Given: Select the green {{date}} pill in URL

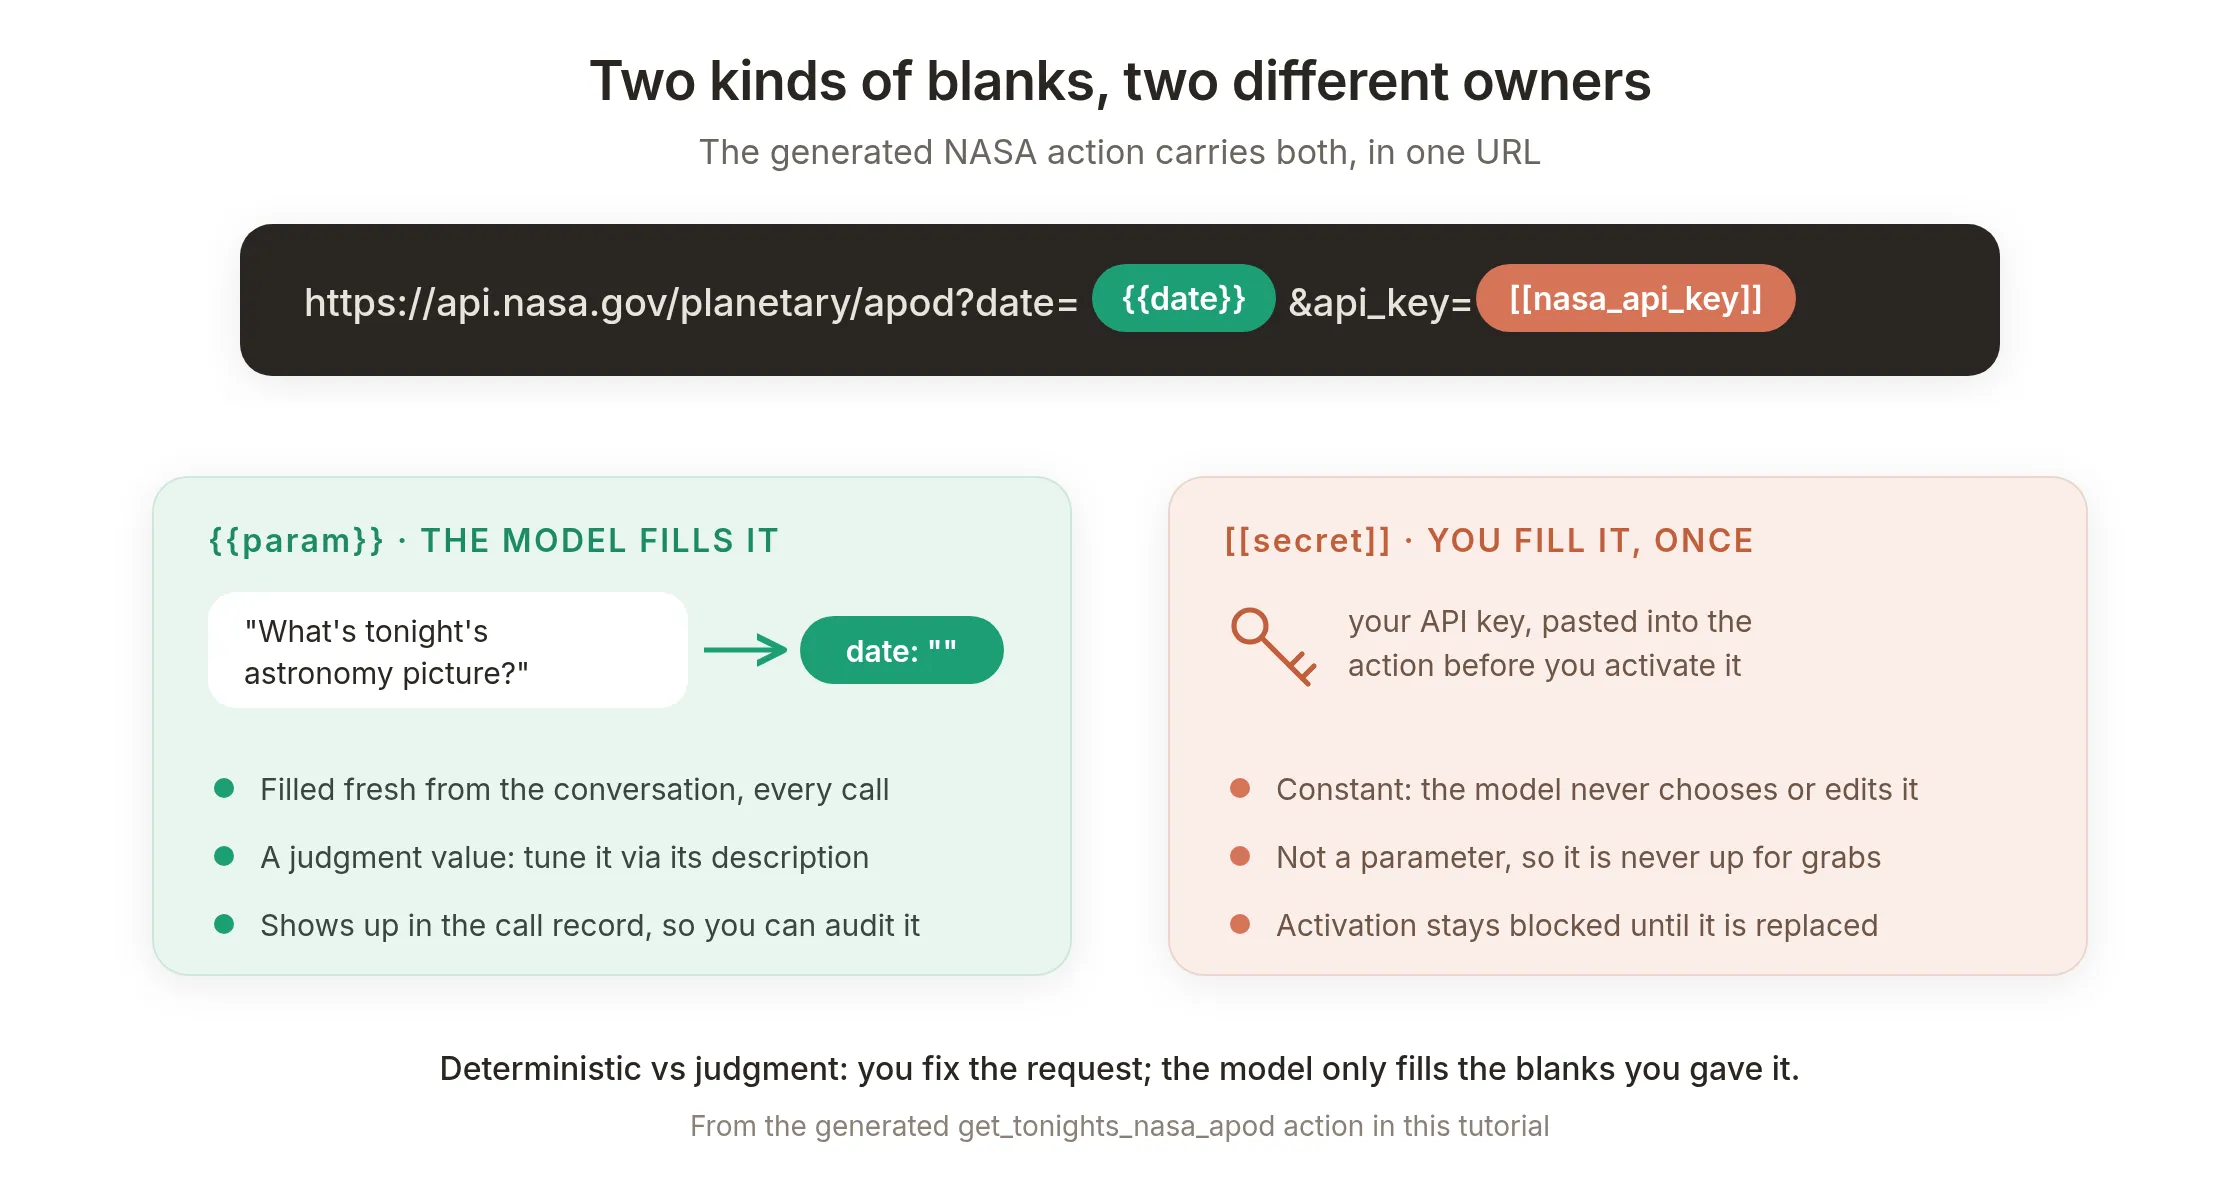Looking at the screenshot, I should point(1183,298).
